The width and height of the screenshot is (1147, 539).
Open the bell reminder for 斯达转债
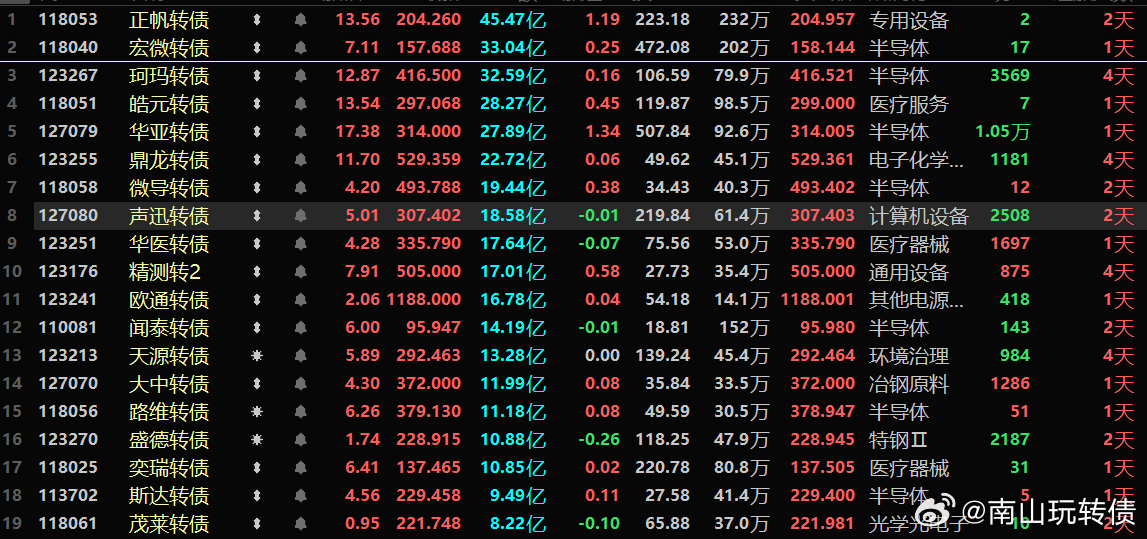coord(300,496)
